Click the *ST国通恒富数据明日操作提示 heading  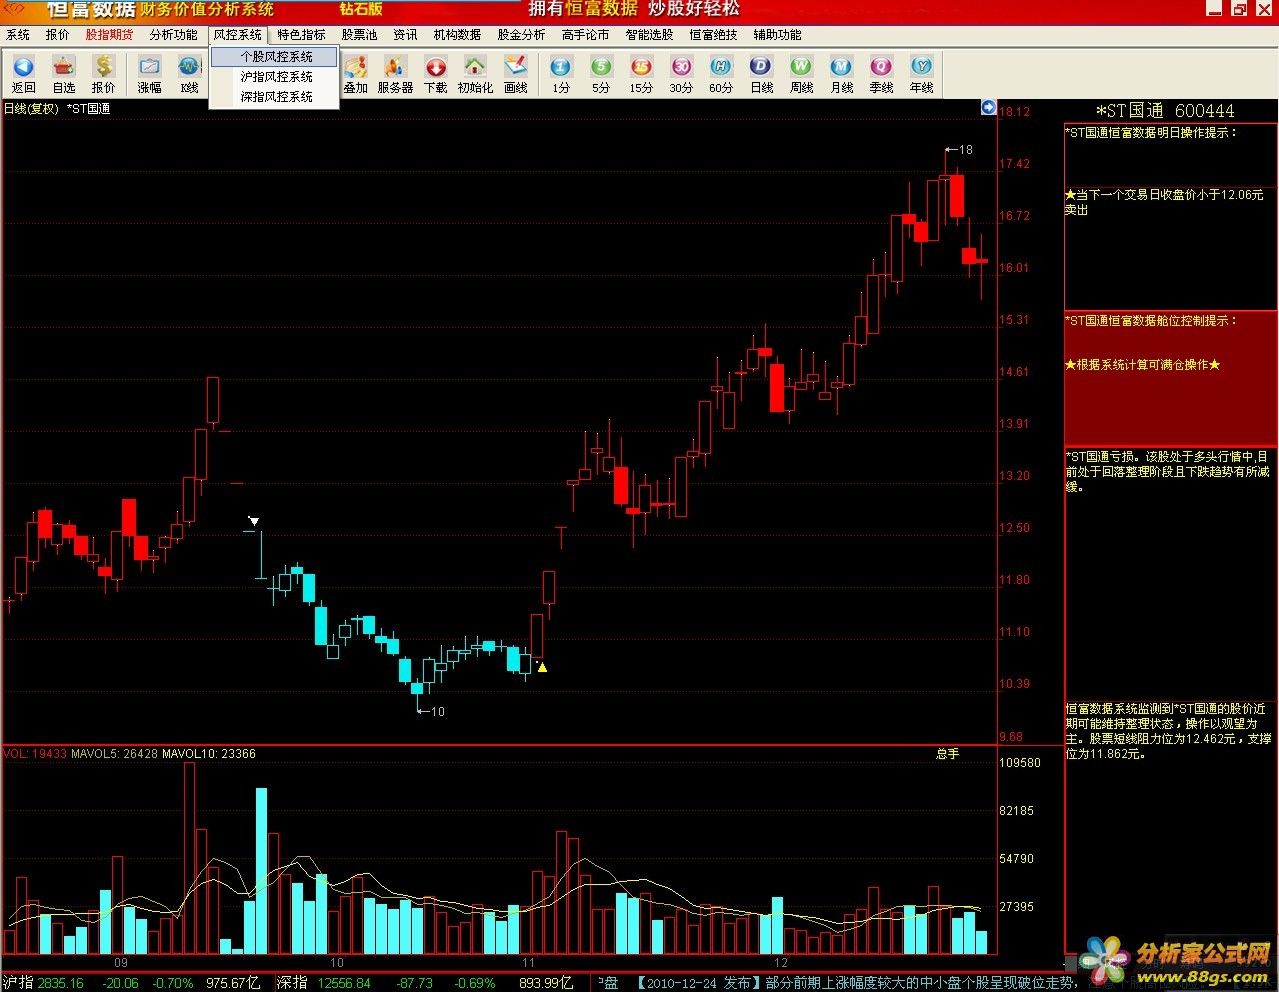point(1151,132)
